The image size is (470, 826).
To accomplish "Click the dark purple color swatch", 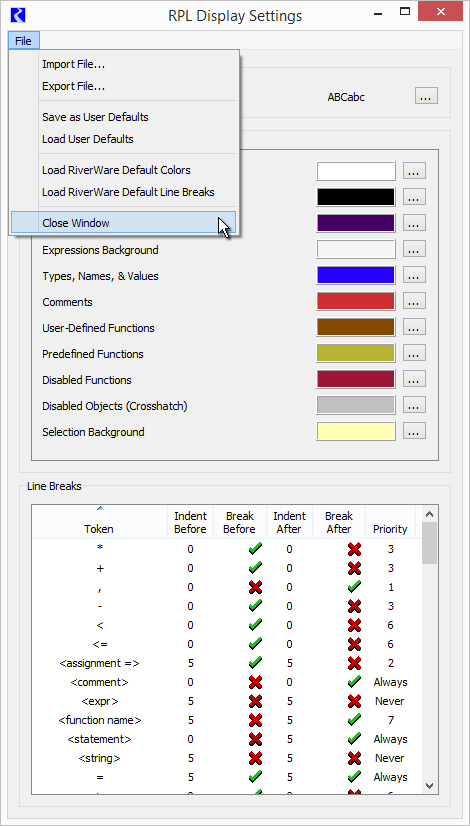I will tap(356, 223).
